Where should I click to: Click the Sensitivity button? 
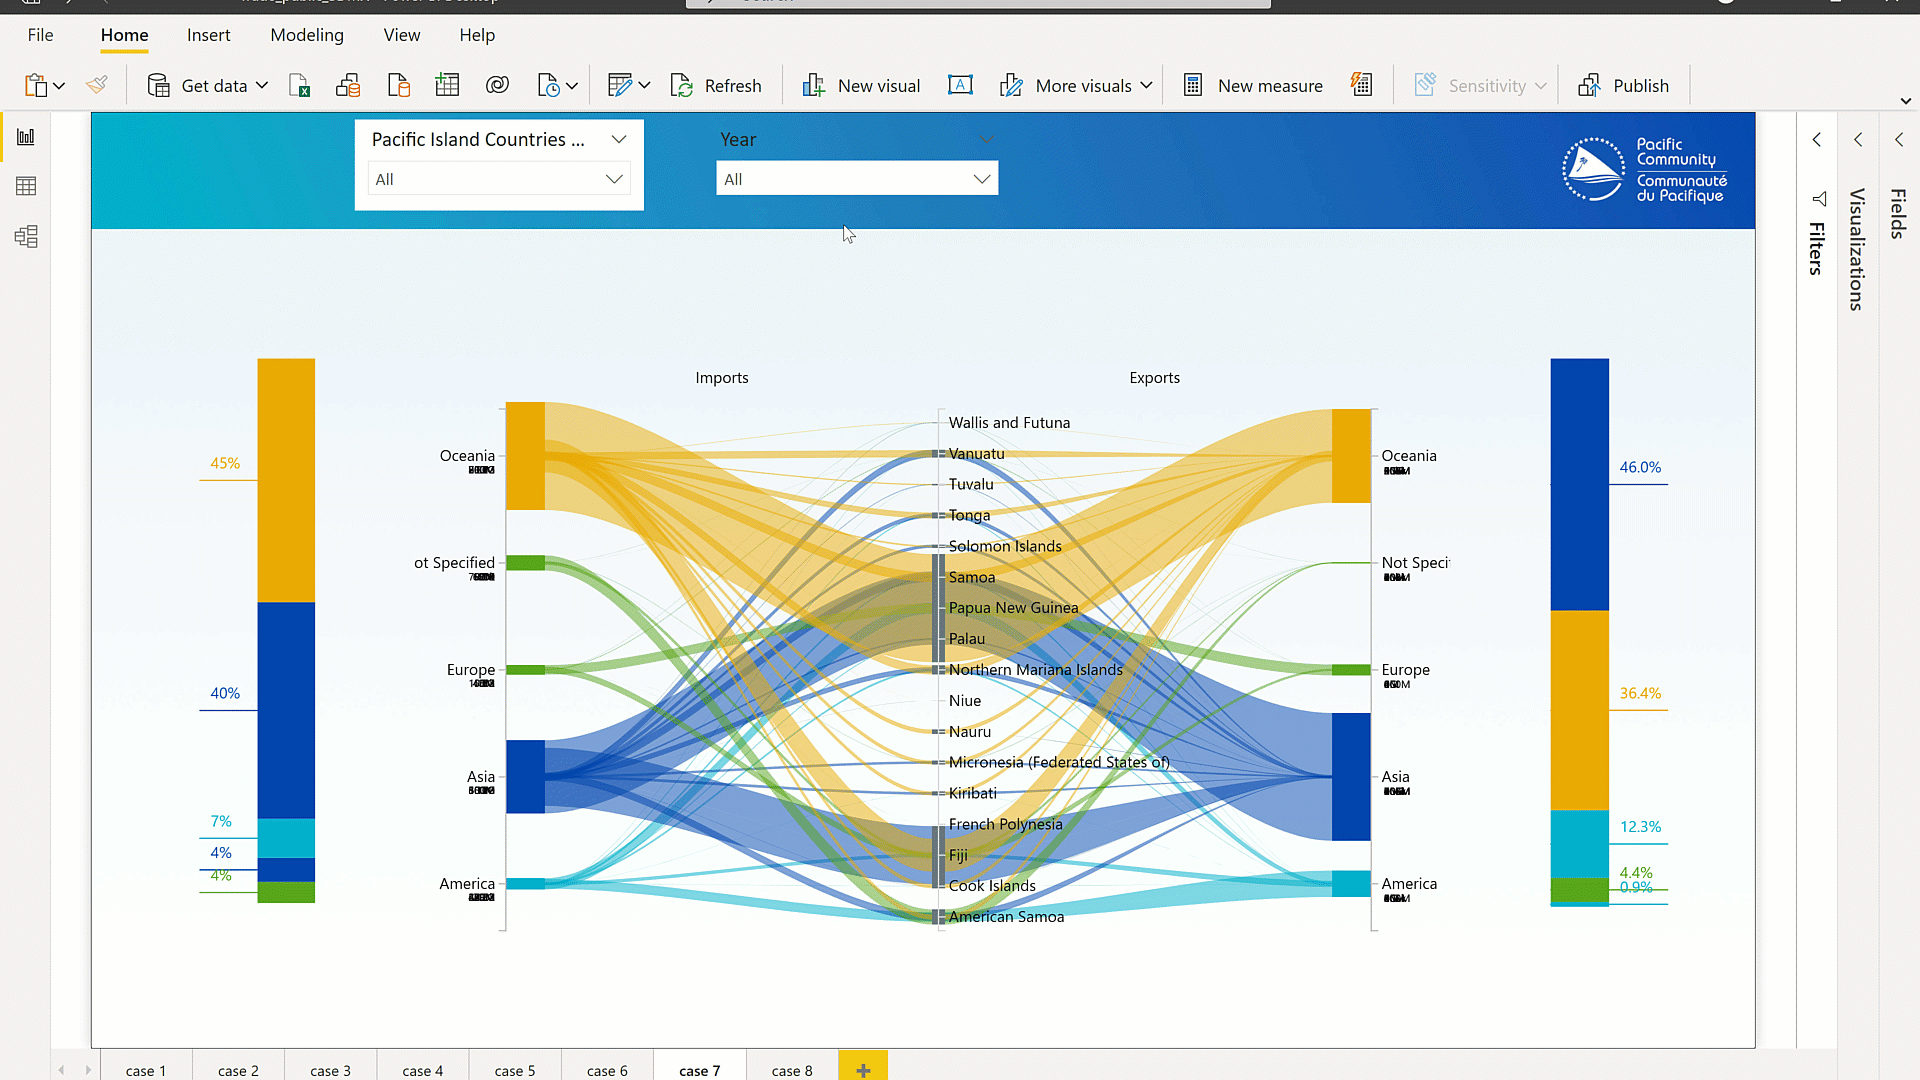(x=1478, y=85)
